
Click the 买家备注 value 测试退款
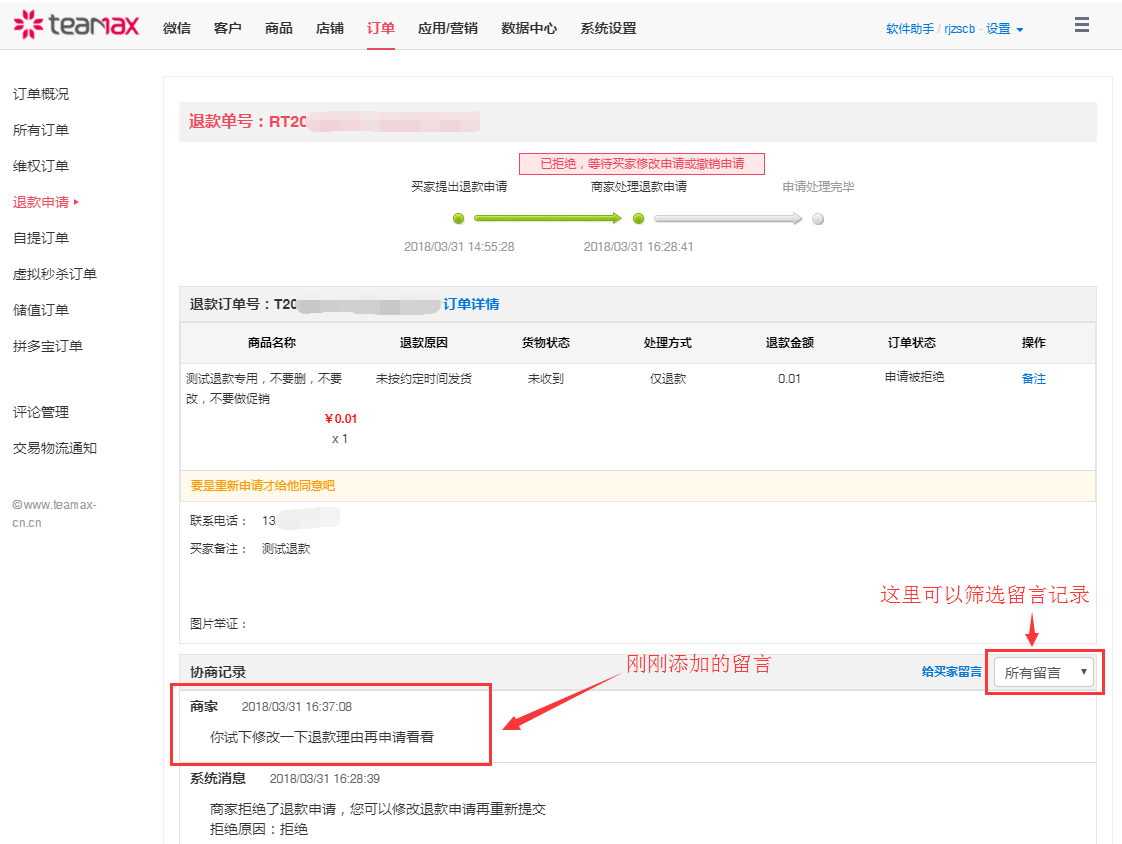tap(286, 548)
